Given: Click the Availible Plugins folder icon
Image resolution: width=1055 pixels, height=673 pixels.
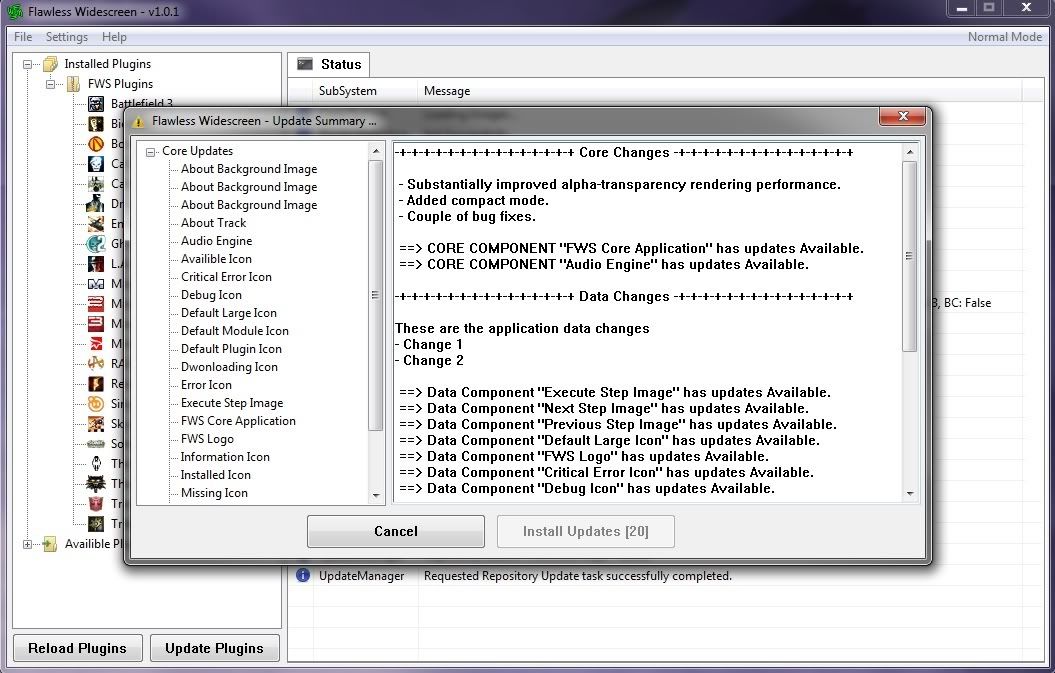Looking at the screenshot, I should (x=50, y=544).
